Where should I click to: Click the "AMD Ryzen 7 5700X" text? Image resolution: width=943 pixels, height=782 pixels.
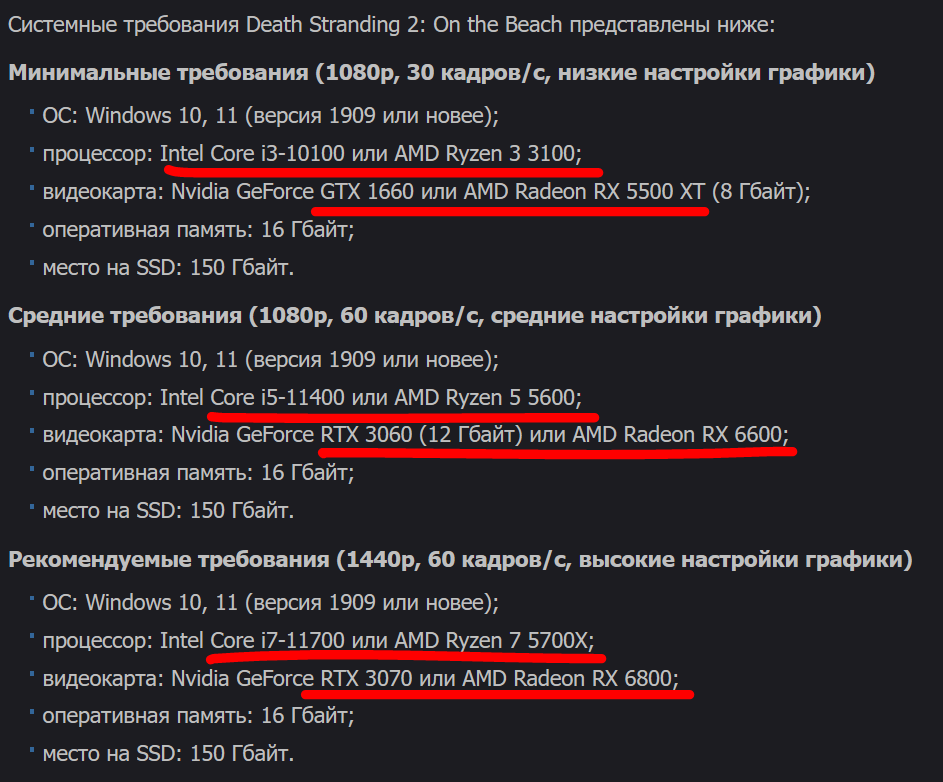pos(492,640)
